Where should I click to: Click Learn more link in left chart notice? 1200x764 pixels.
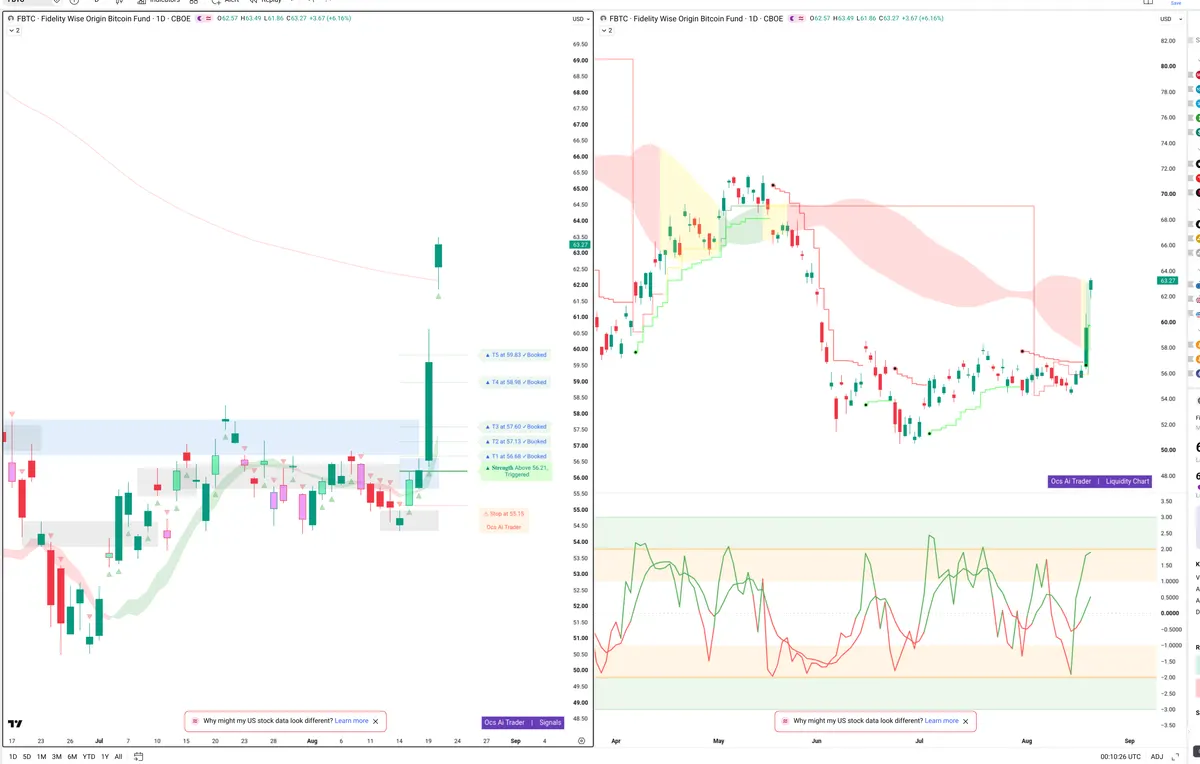pyautogui.click(x=351, y=721)
